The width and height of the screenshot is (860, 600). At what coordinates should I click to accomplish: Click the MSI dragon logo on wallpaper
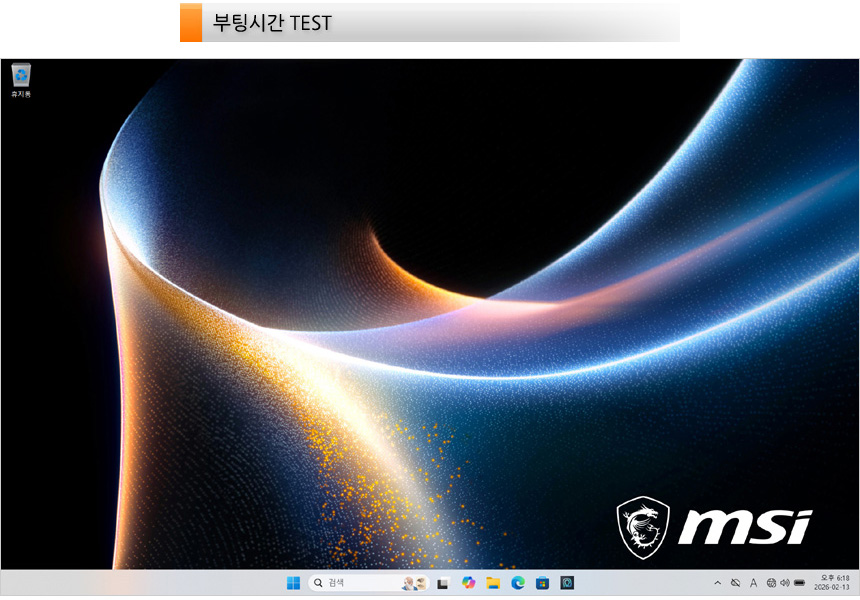point(644,527)
